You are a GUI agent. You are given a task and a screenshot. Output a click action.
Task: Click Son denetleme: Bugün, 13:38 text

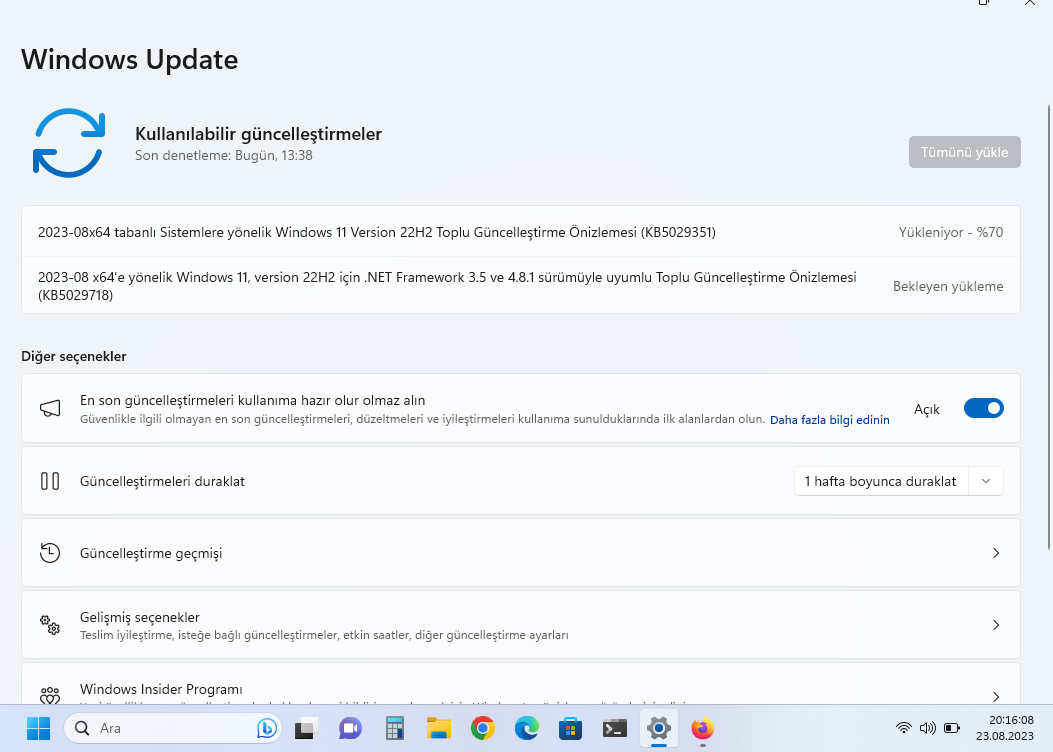(x=224, y=155)
